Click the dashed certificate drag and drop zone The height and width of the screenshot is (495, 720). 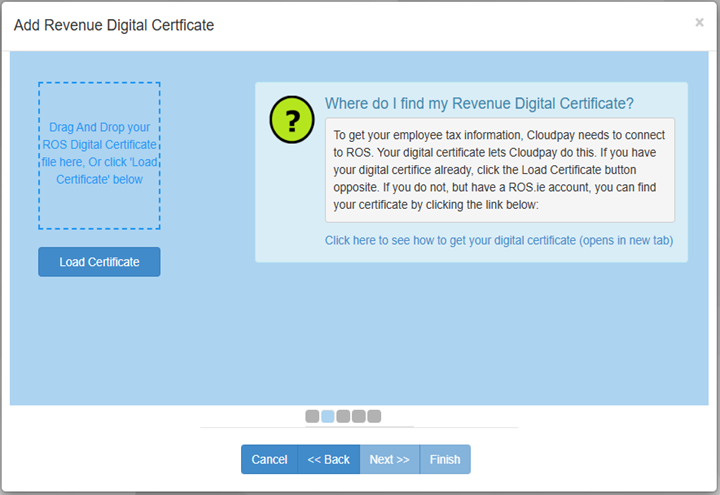coord(99,155)
